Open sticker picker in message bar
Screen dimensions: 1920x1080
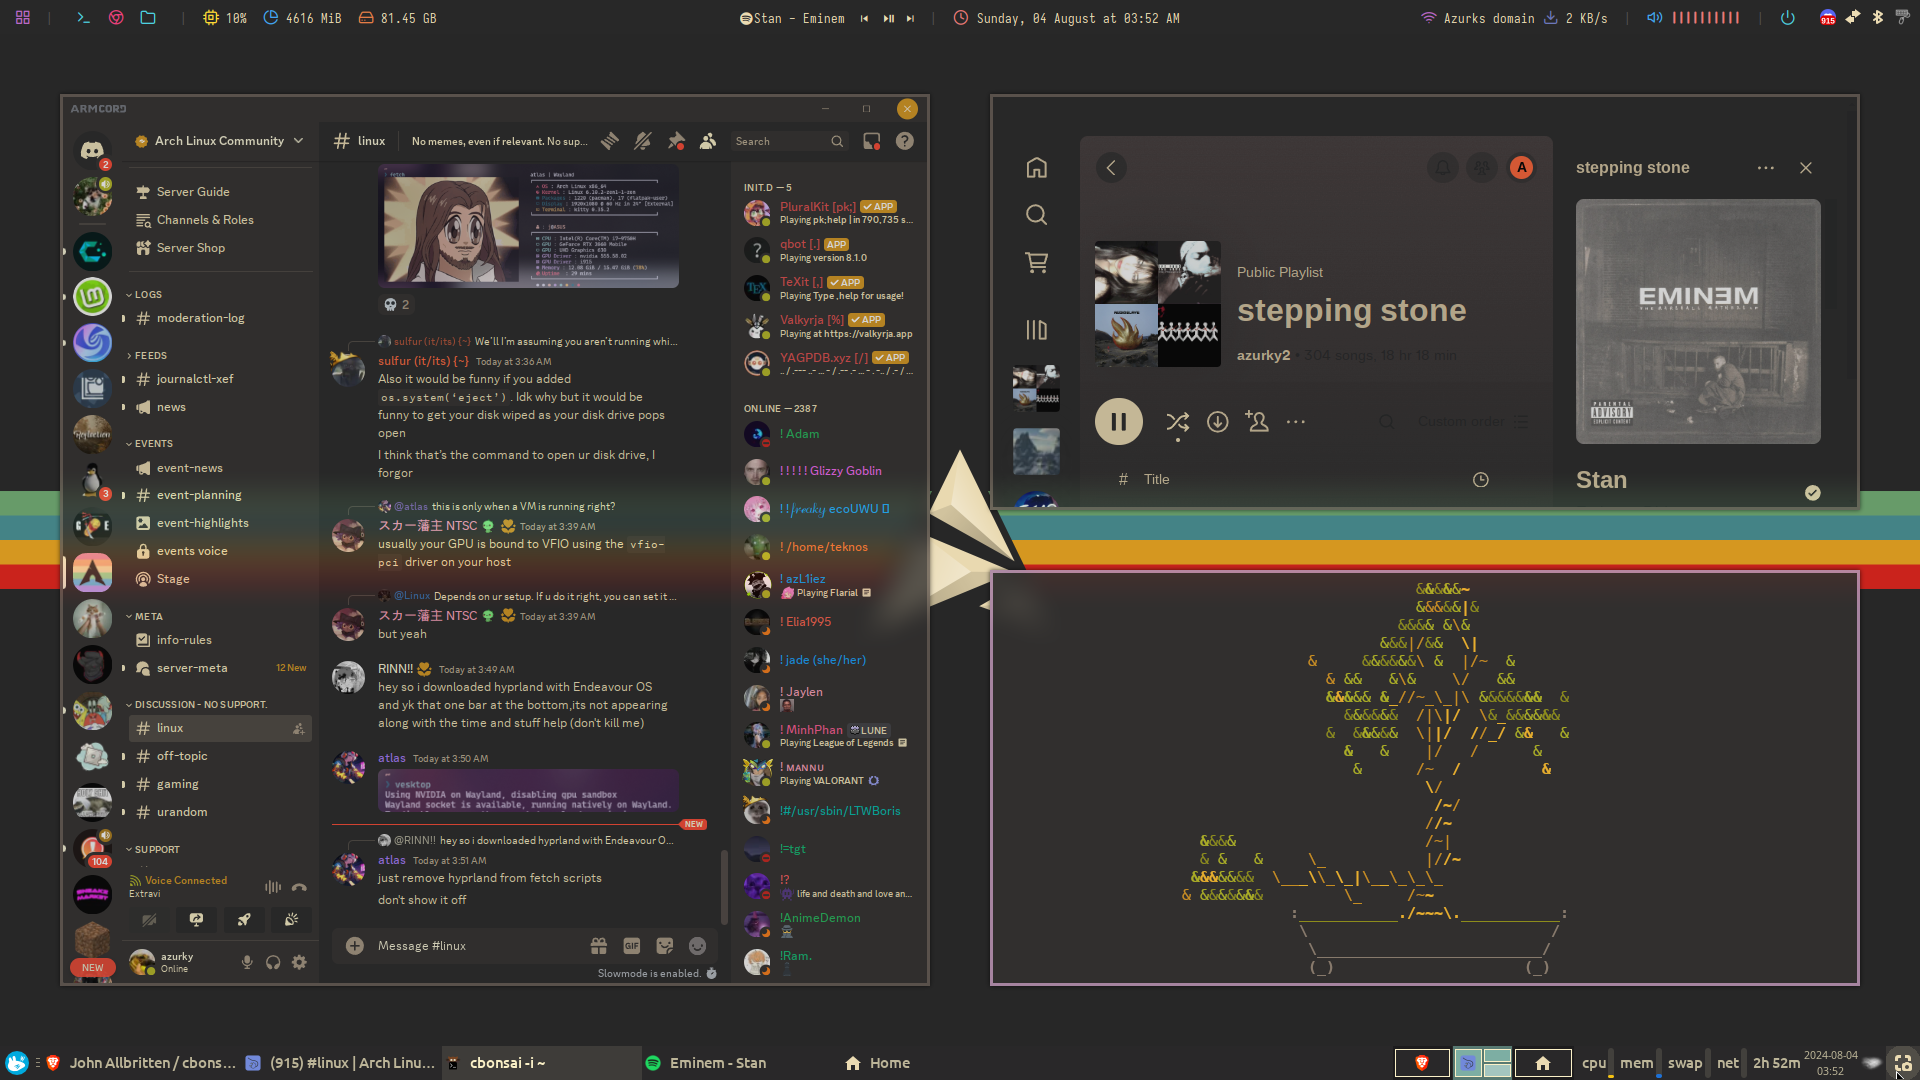point(665,945)
